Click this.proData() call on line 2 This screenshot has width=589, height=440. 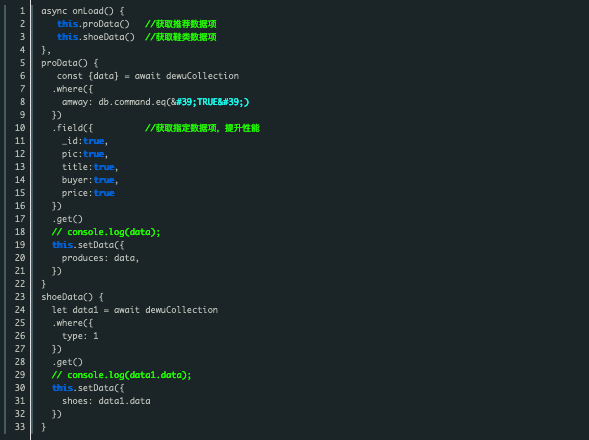(93, 24)
